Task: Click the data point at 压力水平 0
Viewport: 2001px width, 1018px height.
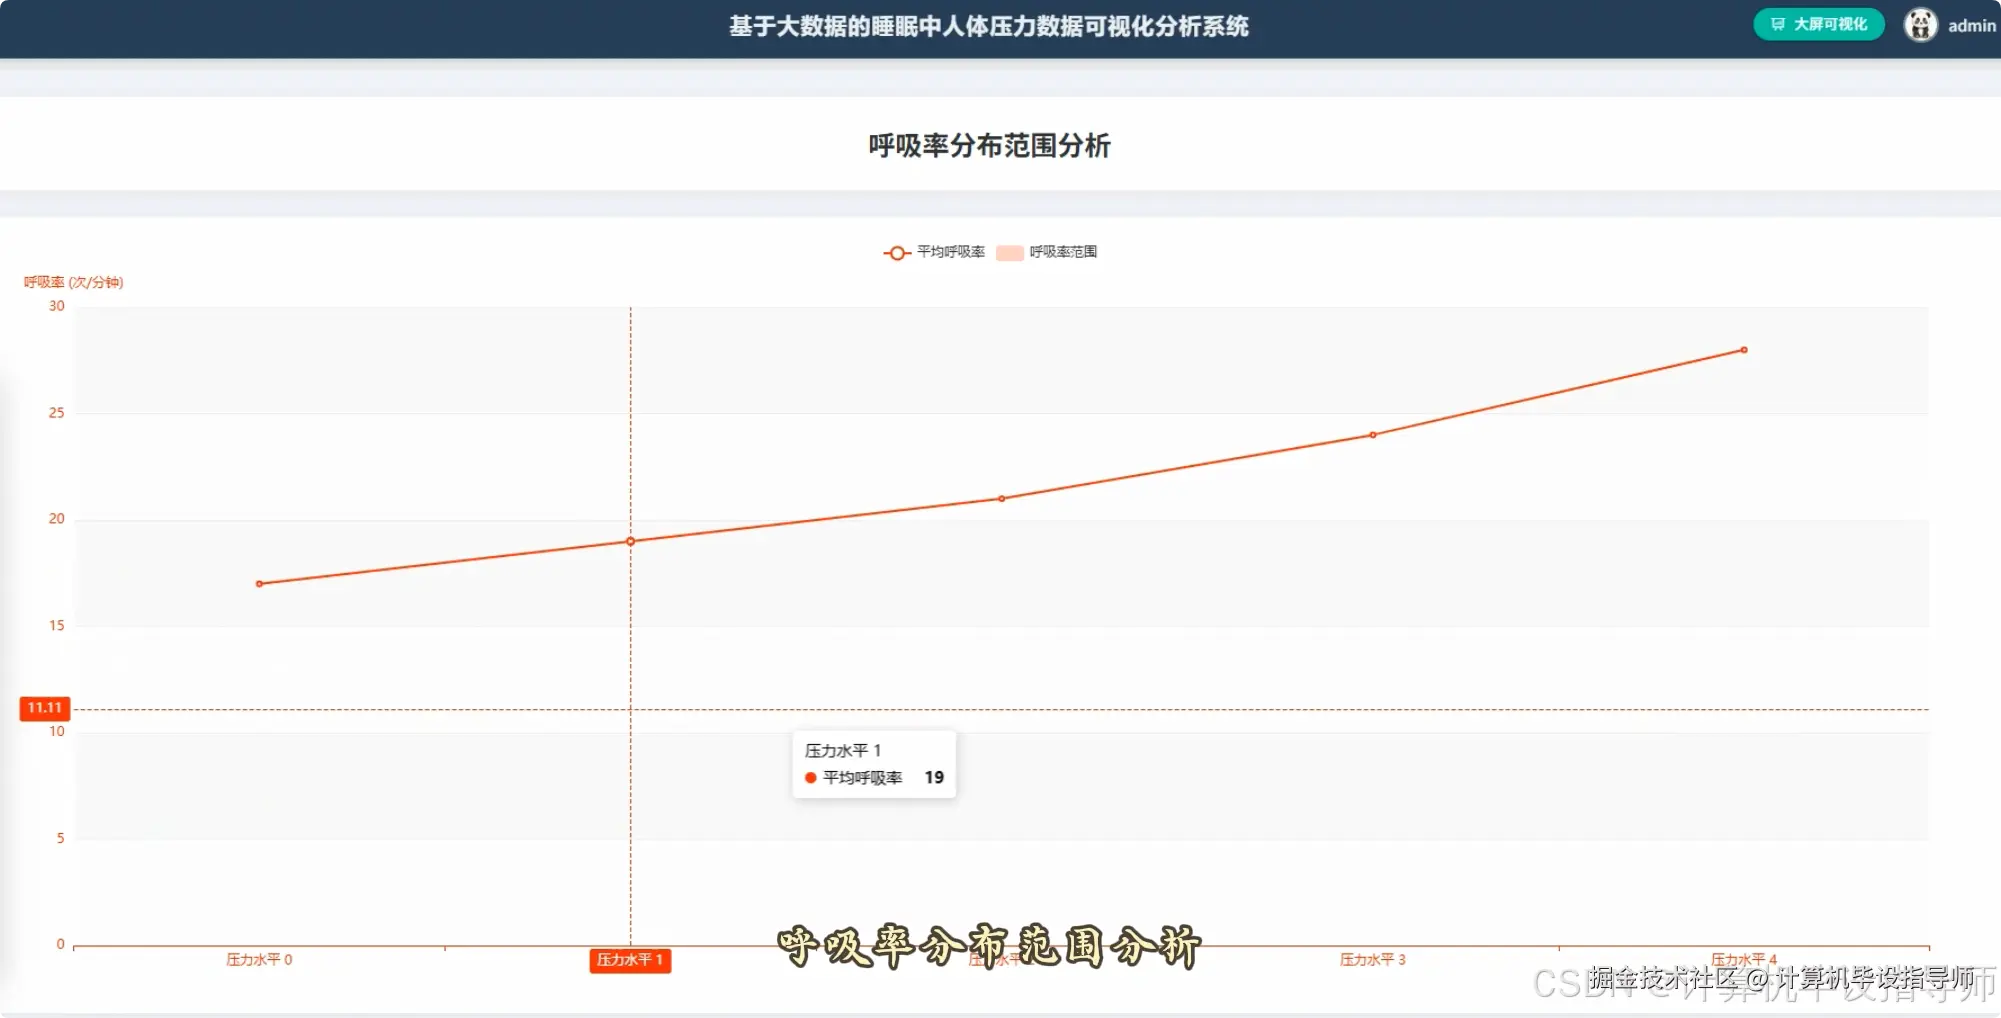Action: 259,582
